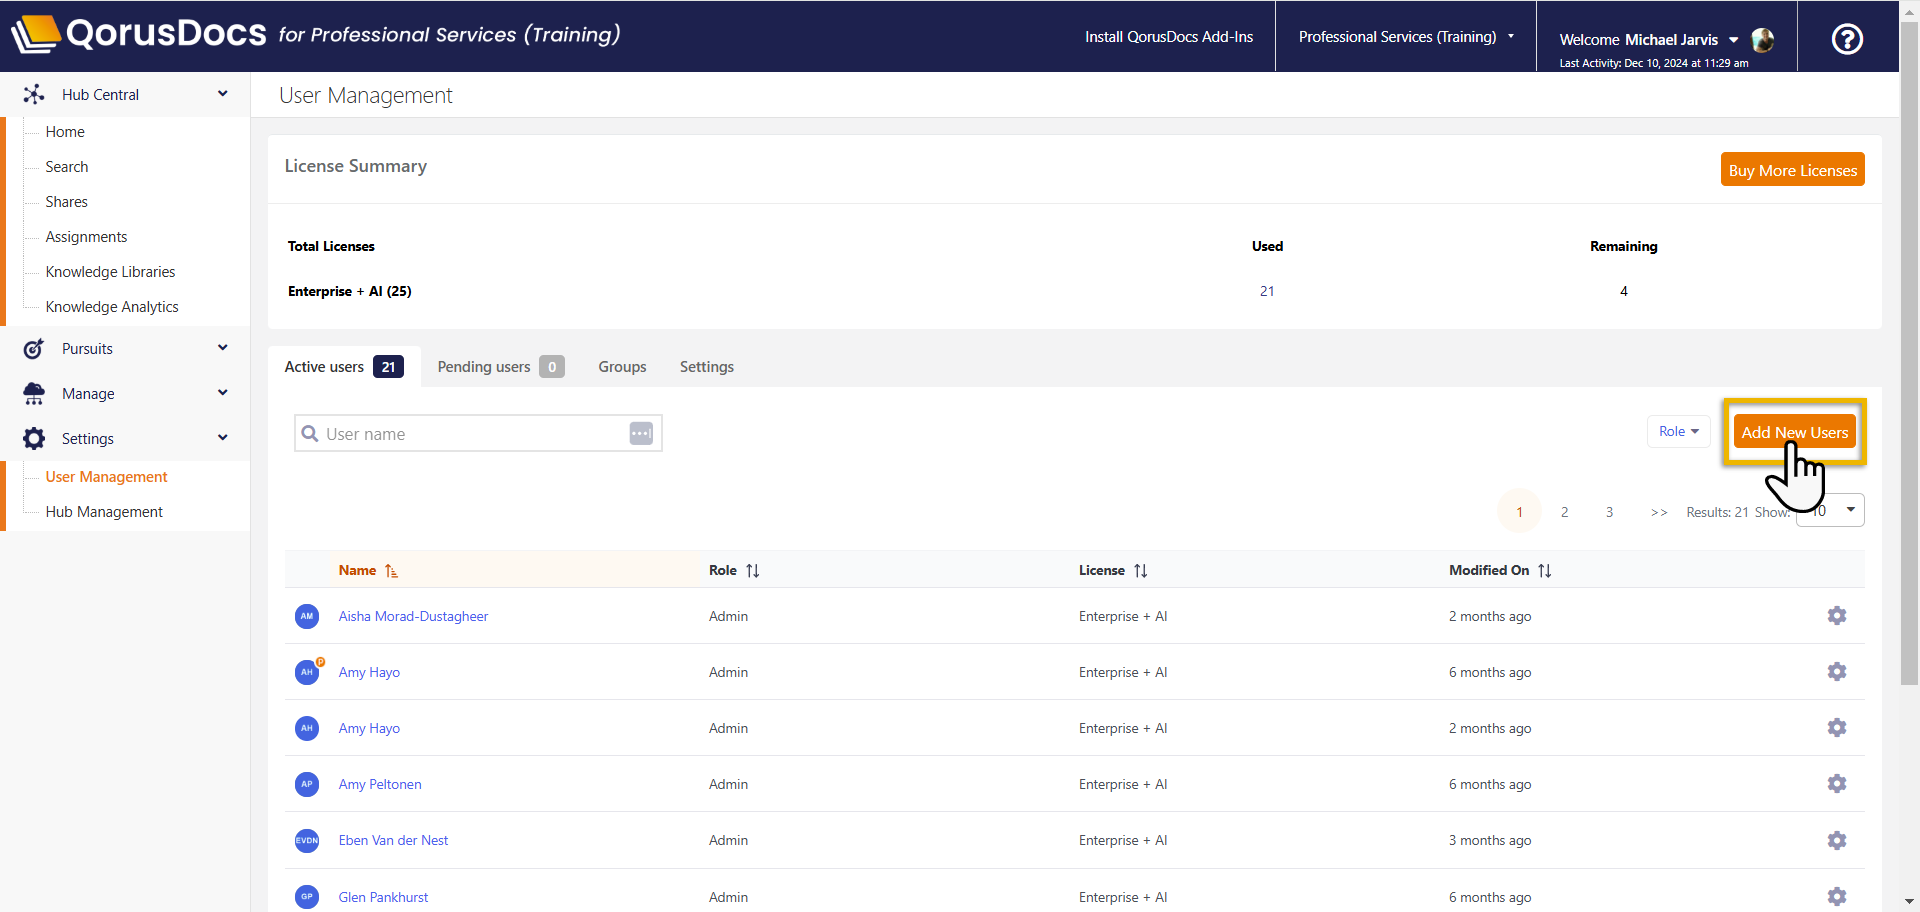Open the help question mark icon
Viewport: 1920px width, 912px height.
1847,39
